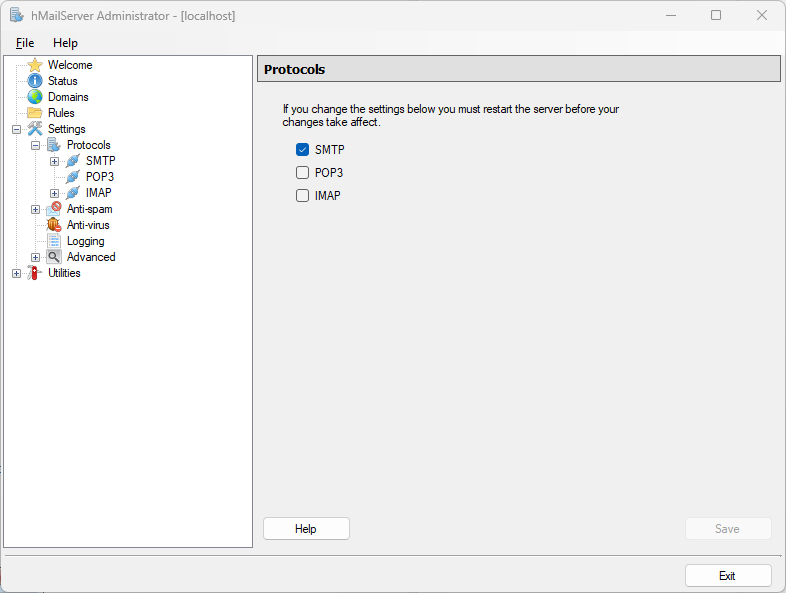Image resolution: width=786 pixels, height=593 pixels.
Task: Click the Logging document icon
Action: pos(54,241)
